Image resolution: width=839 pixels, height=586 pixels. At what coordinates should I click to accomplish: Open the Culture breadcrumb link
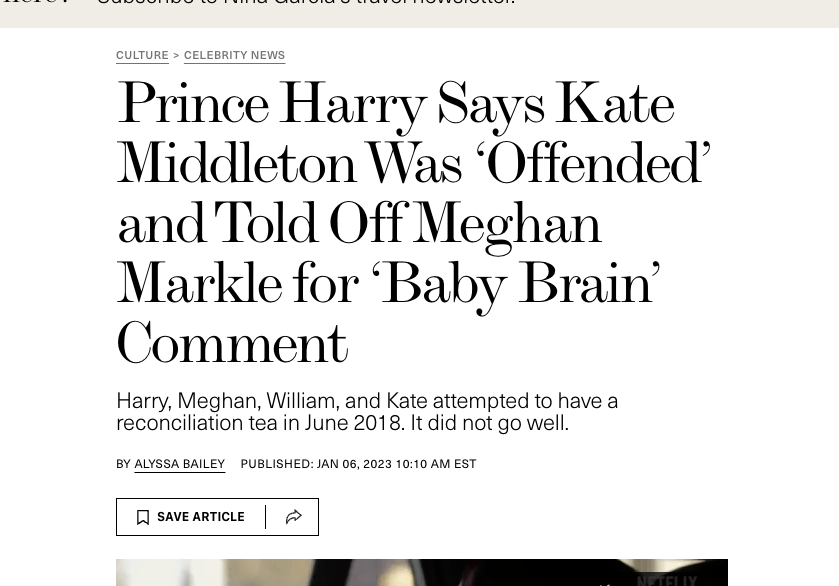click(142, 56)
